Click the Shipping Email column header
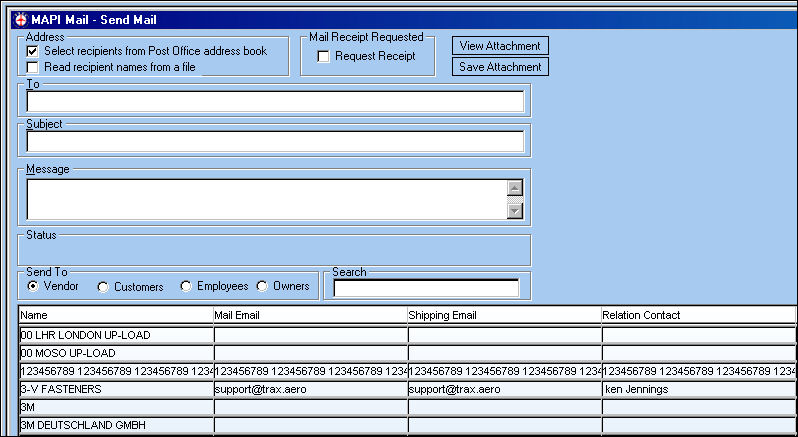The height and width of the screenshot is (437, 798). 504,315
